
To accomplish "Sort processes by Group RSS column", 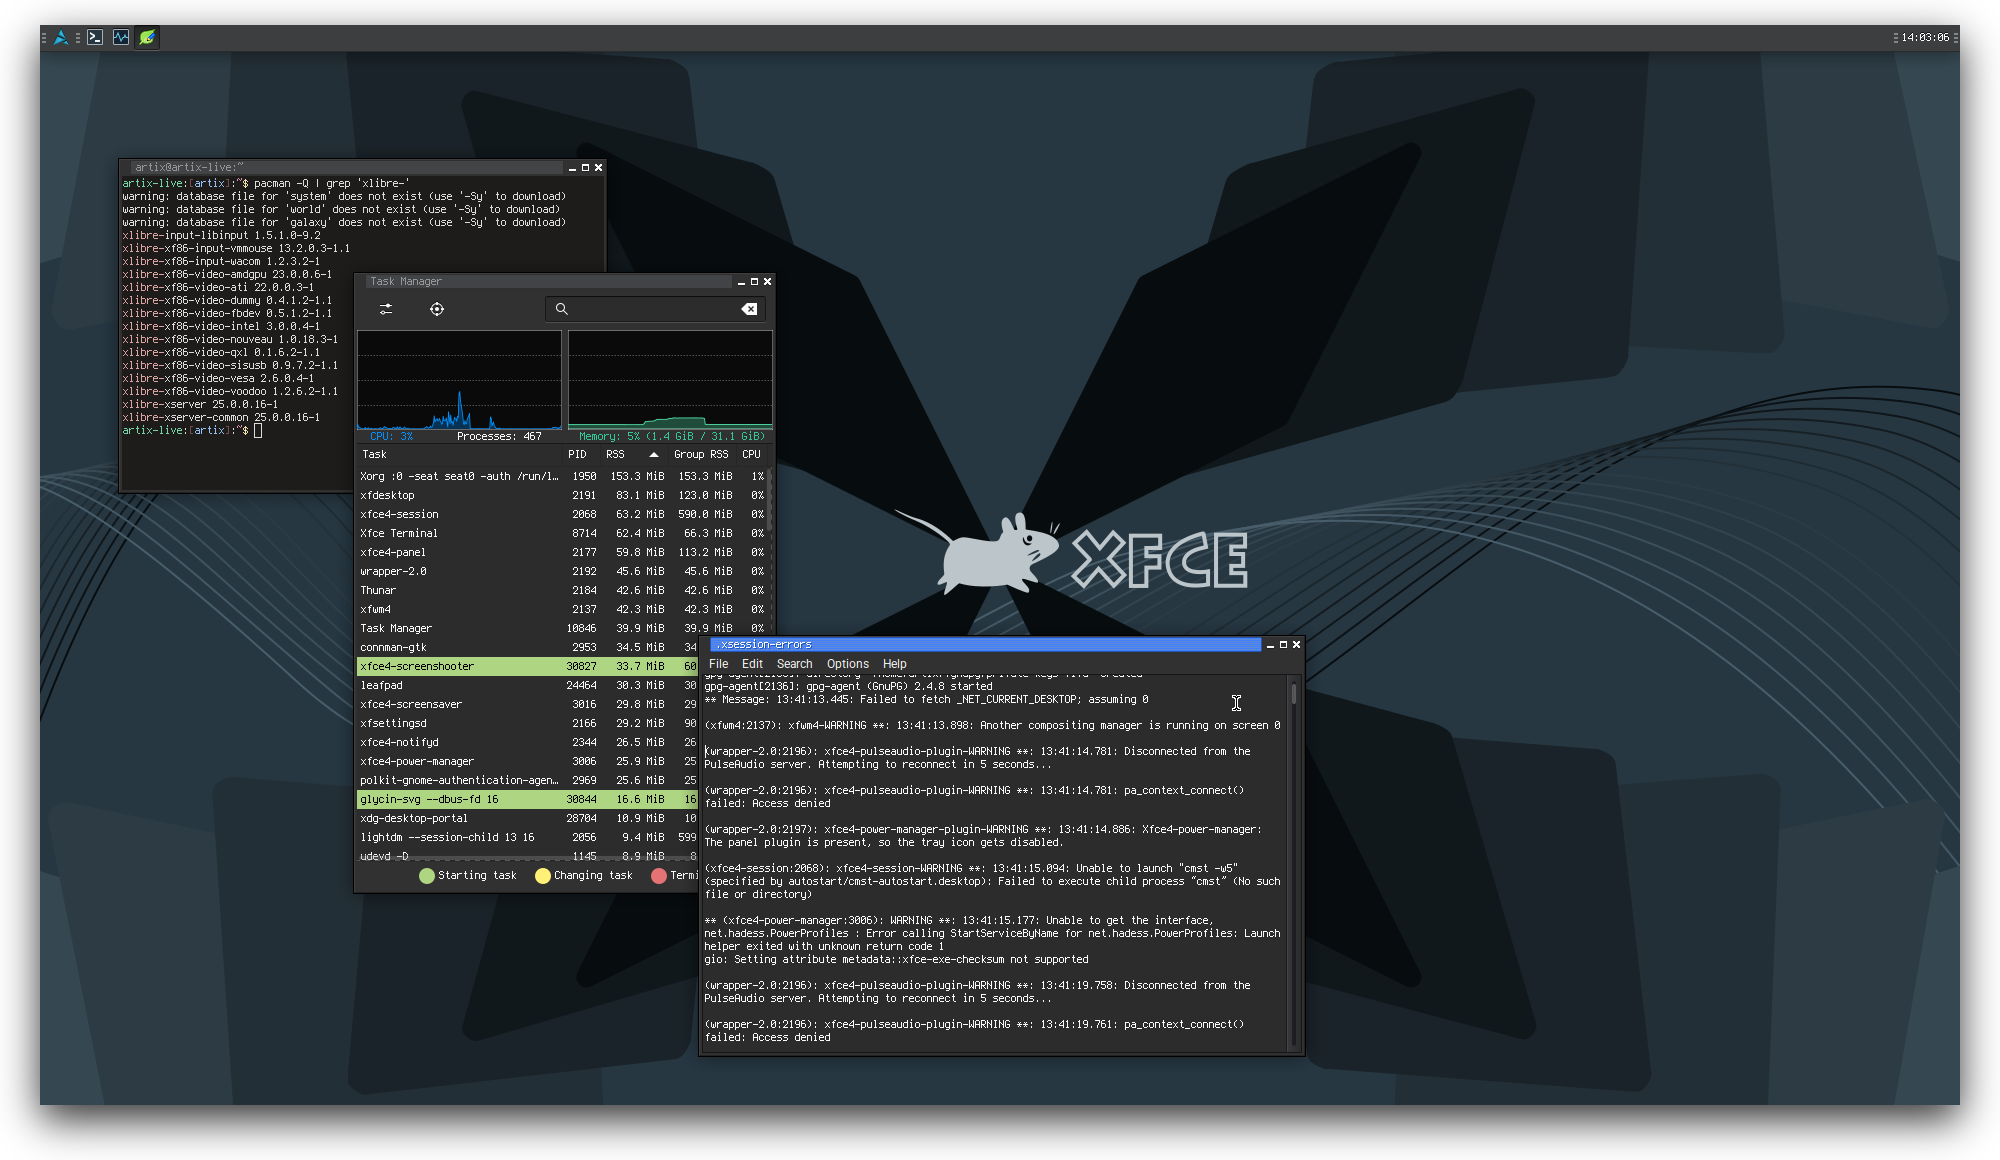I will point(700,454).
